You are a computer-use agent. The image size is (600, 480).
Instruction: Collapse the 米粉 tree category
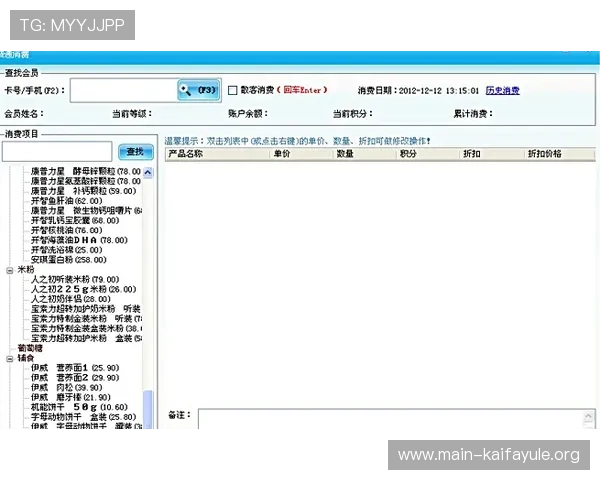10,270
